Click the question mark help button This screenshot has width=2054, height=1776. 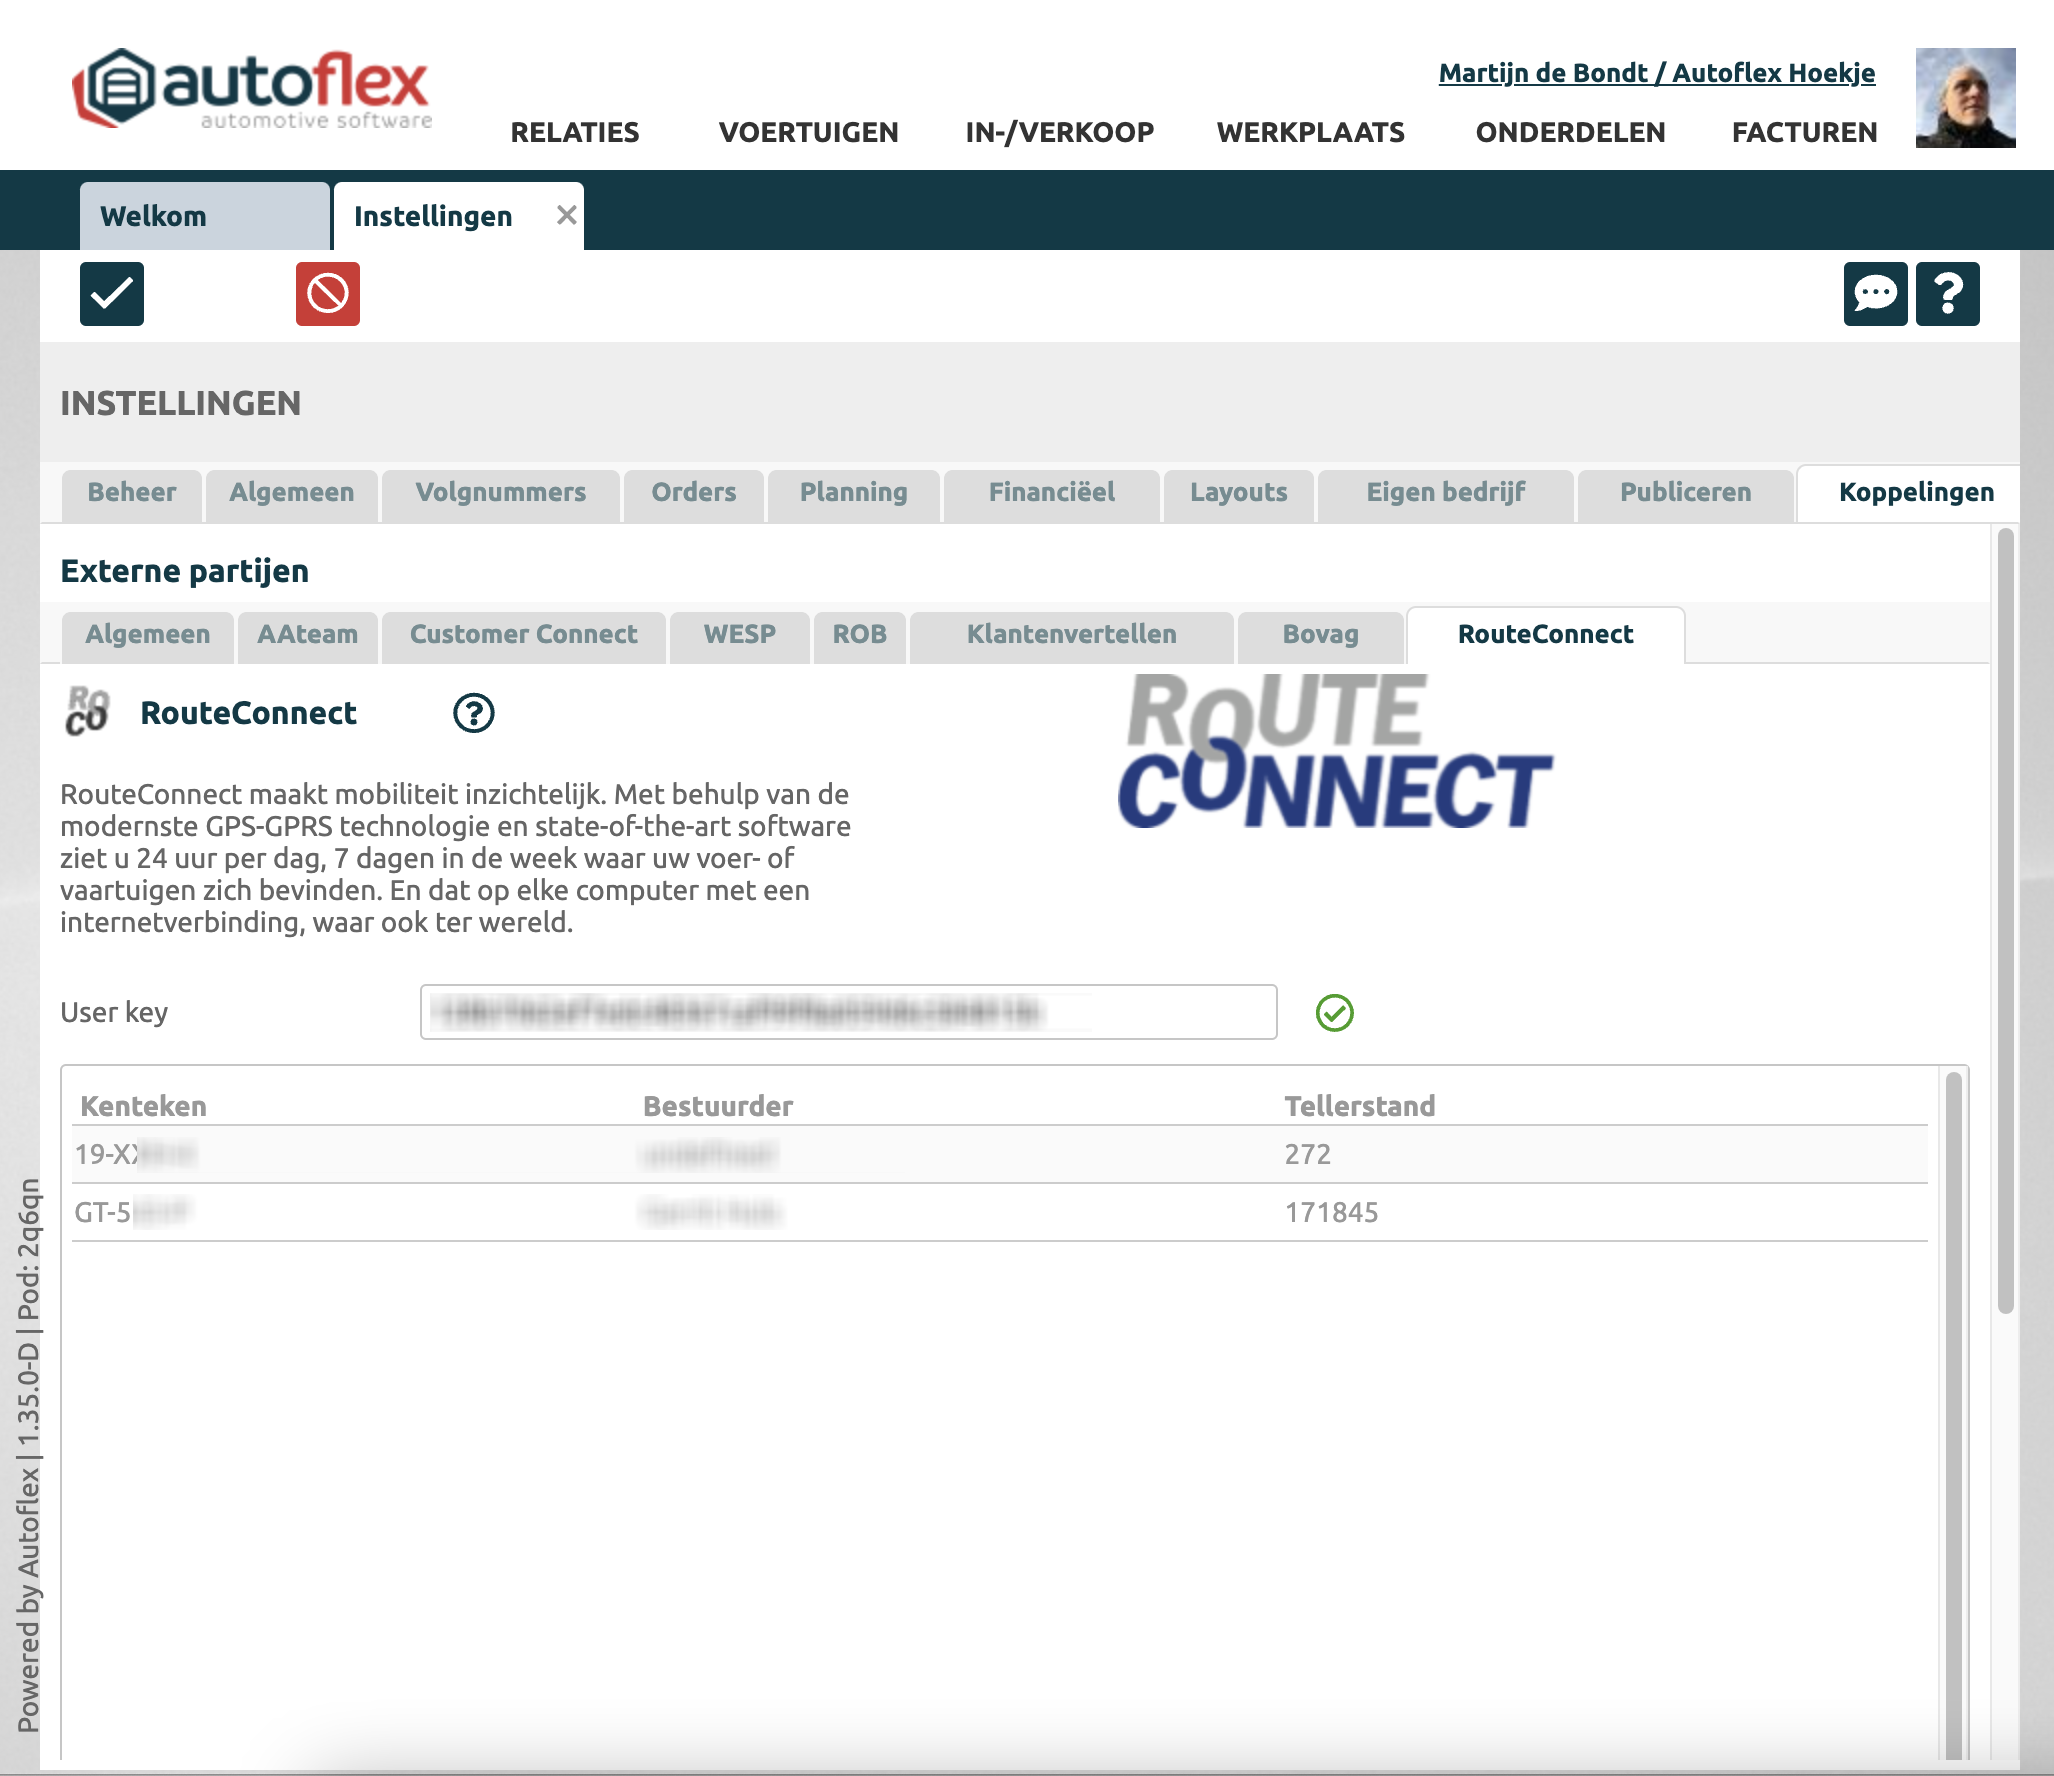(x=1947, y=294)
